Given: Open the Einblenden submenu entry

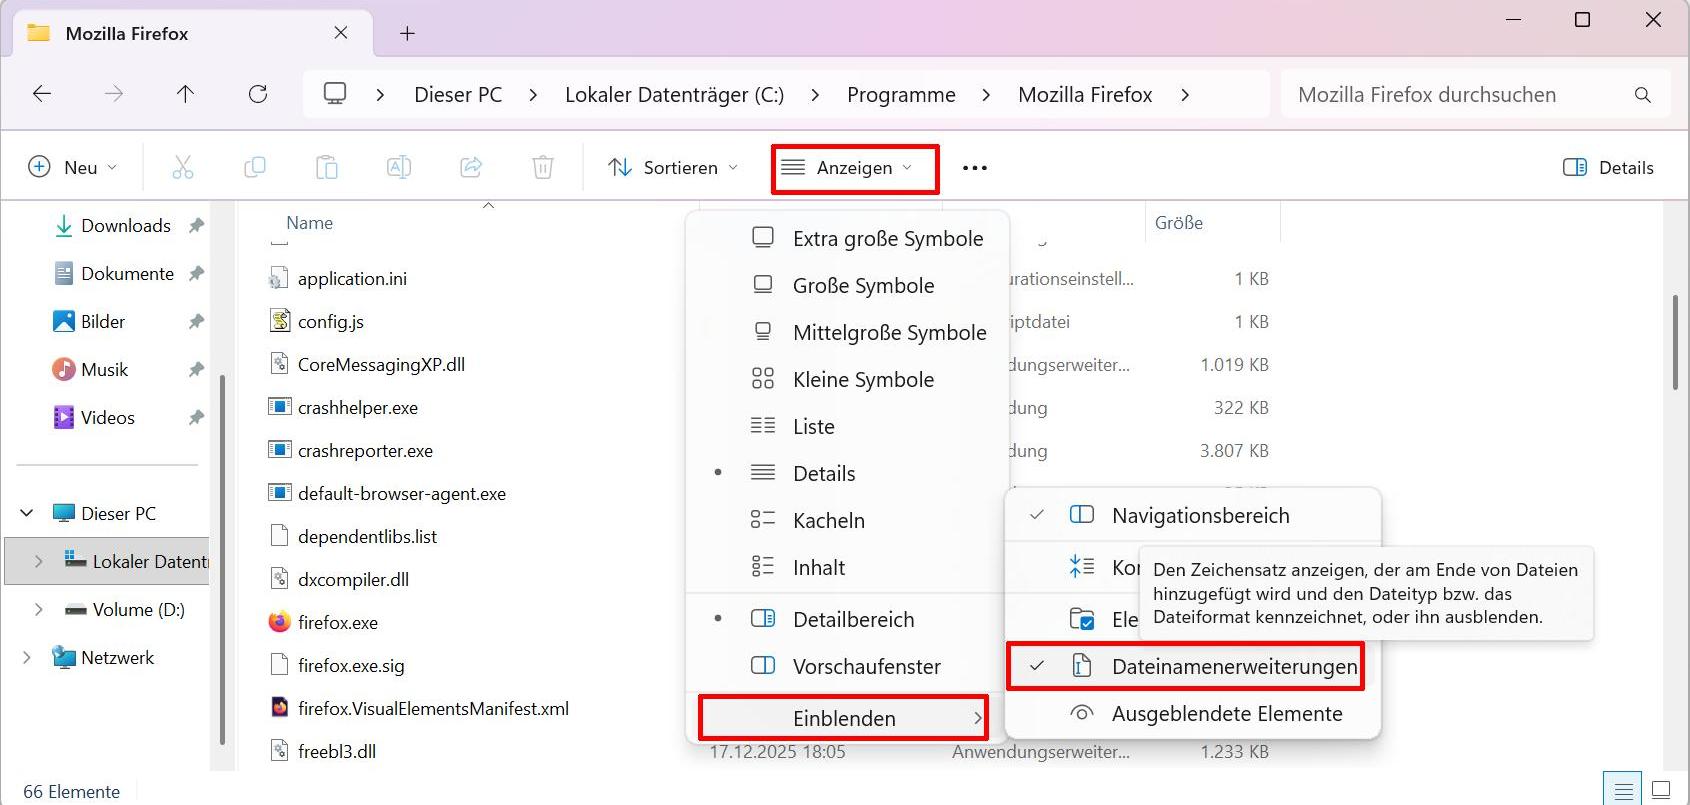Looking at the screenshot, I should coord(844,718).
